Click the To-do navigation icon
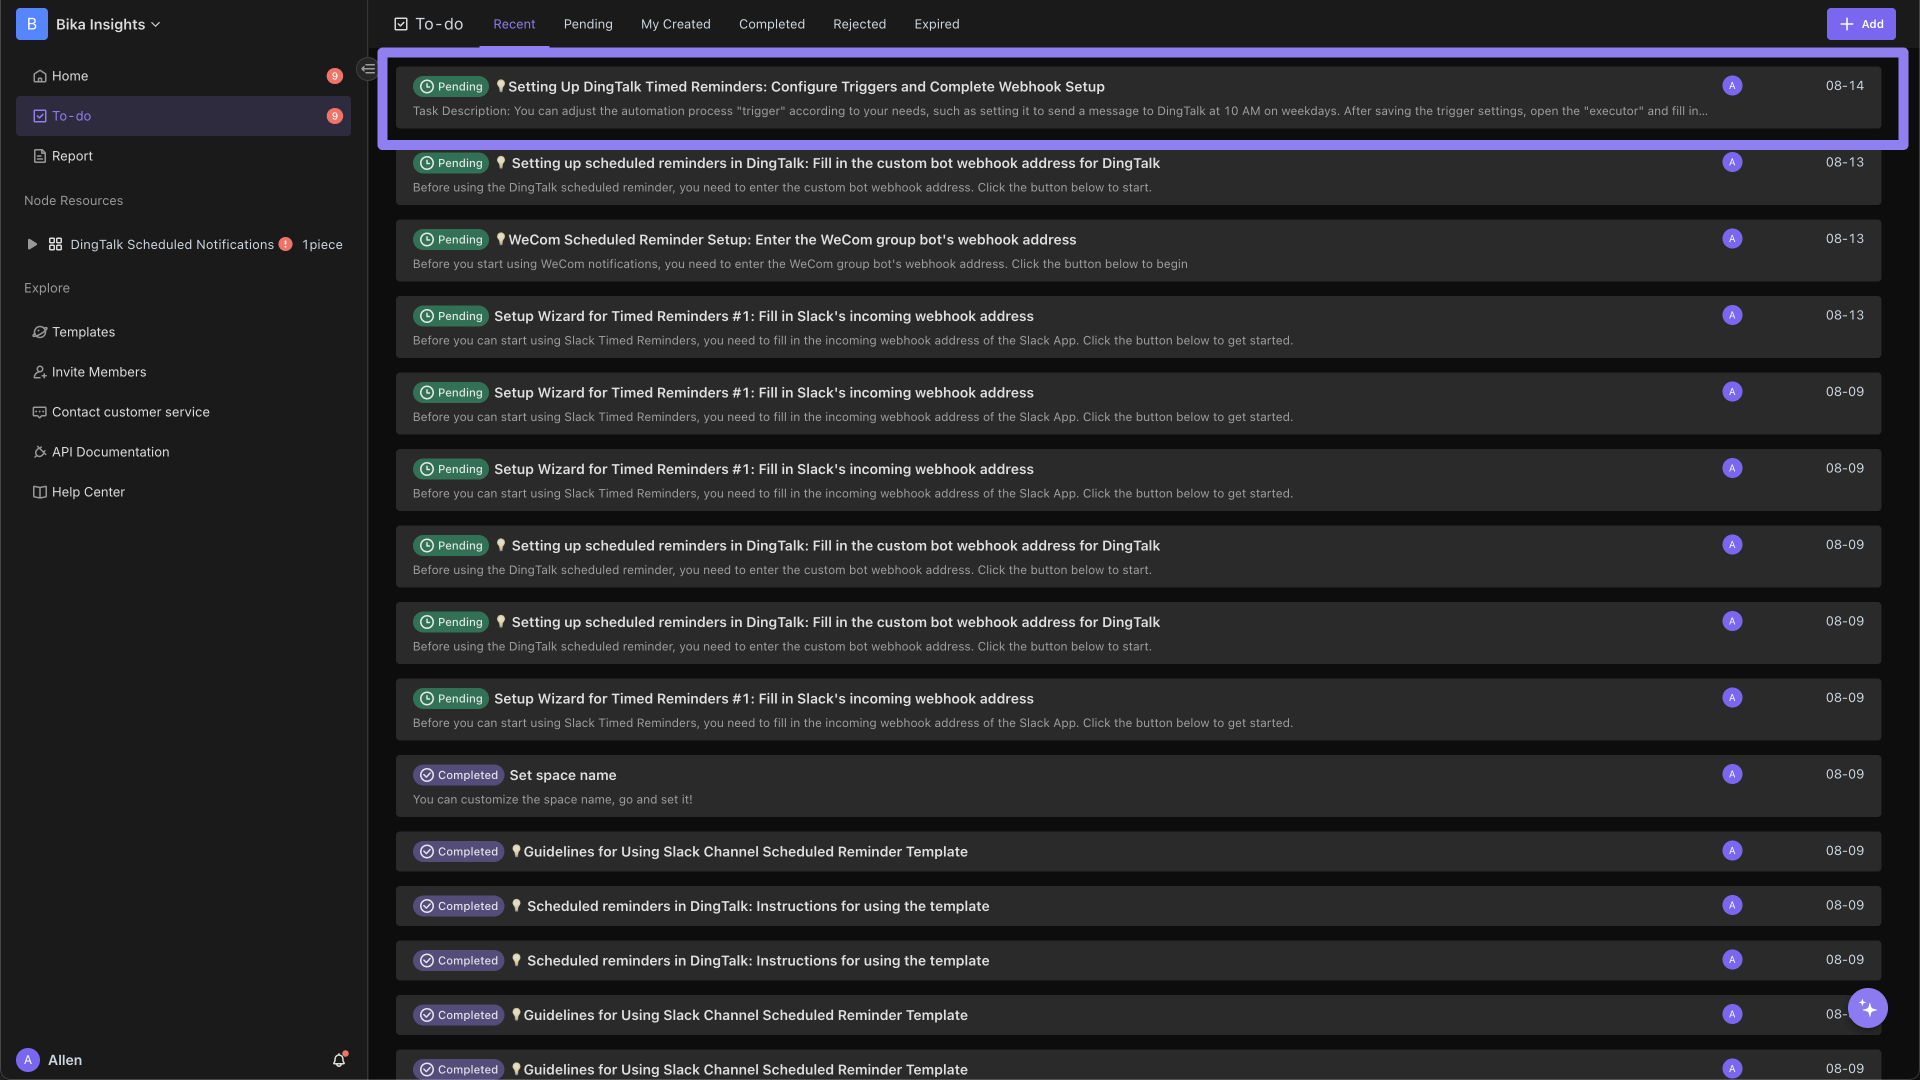The image size is (1920, 1080). pyautogui.click(x=38, y=116)
